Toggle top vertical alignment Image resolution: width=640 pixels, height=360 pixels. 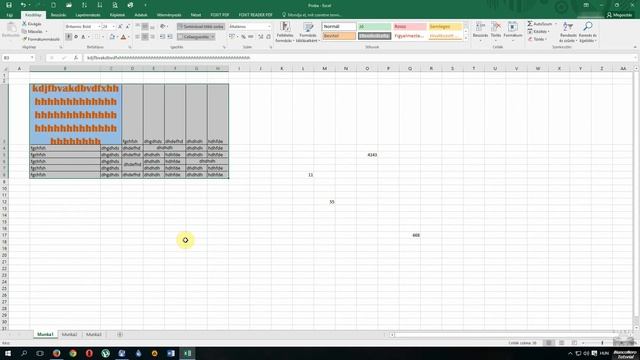pyautogui.click(x=138, y=27)
